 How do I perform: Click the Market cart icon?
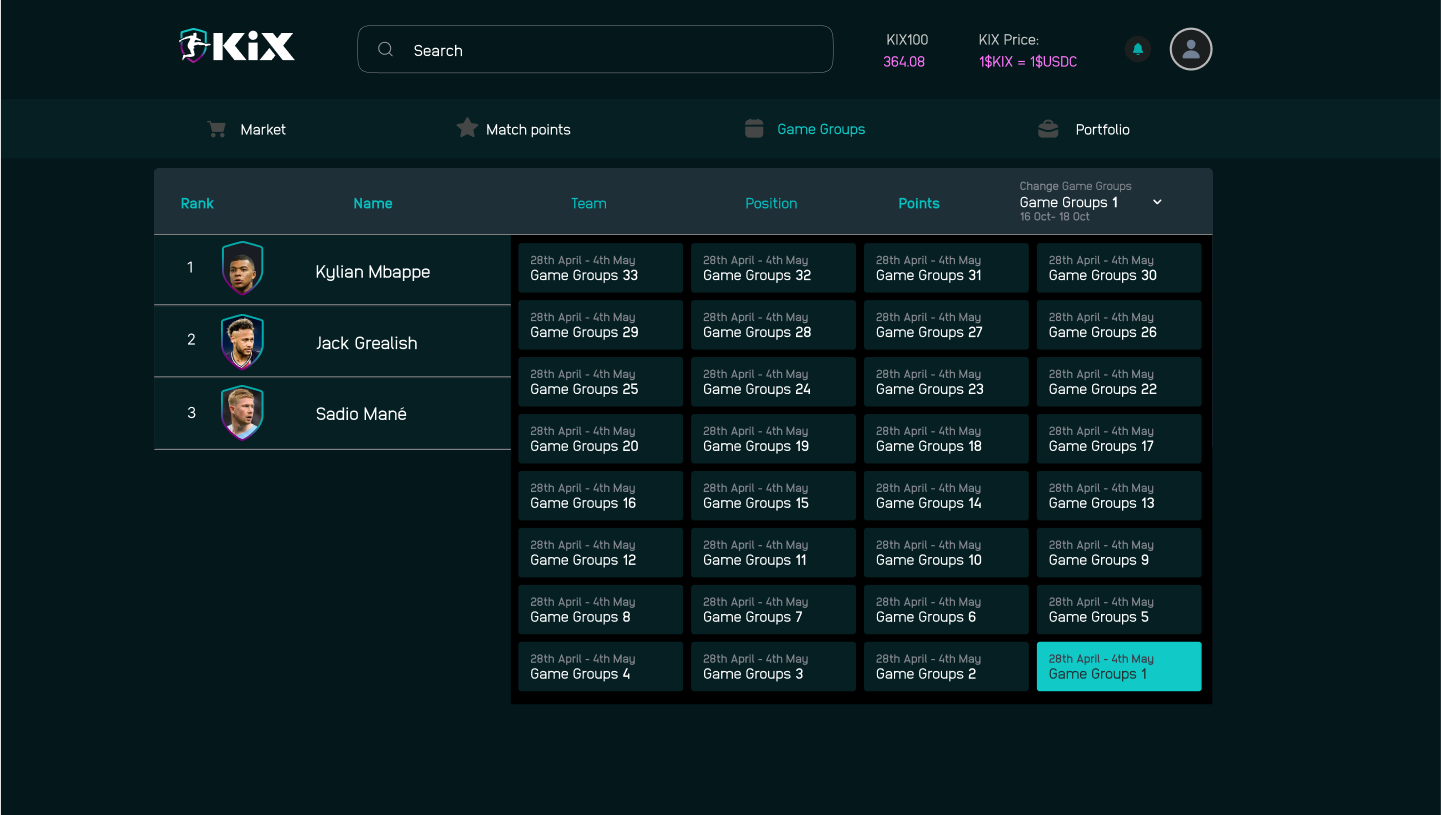click(216, 129)
